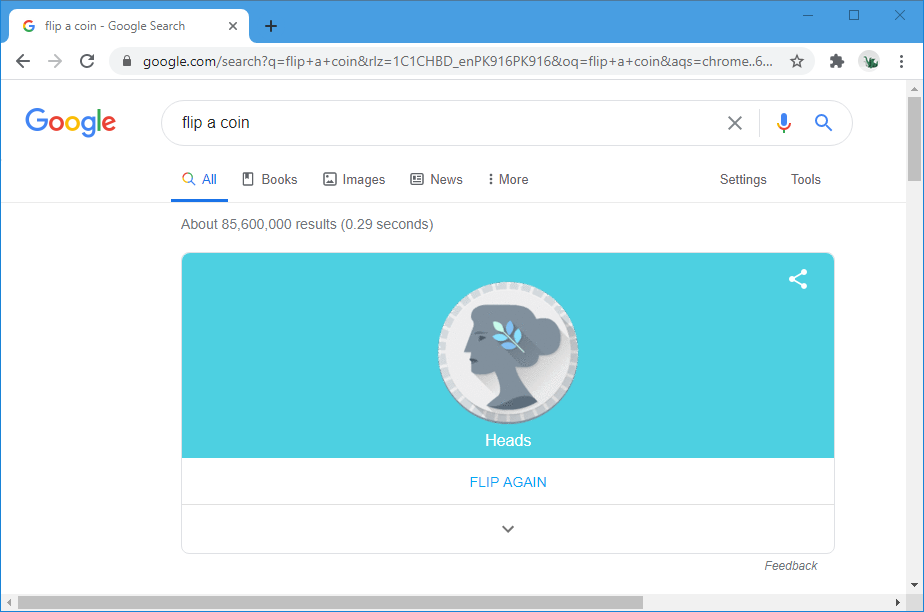Viewport: 924px width, 612px height.
Task: Expand the coin card chevron
Action: (x=507, y=529)
